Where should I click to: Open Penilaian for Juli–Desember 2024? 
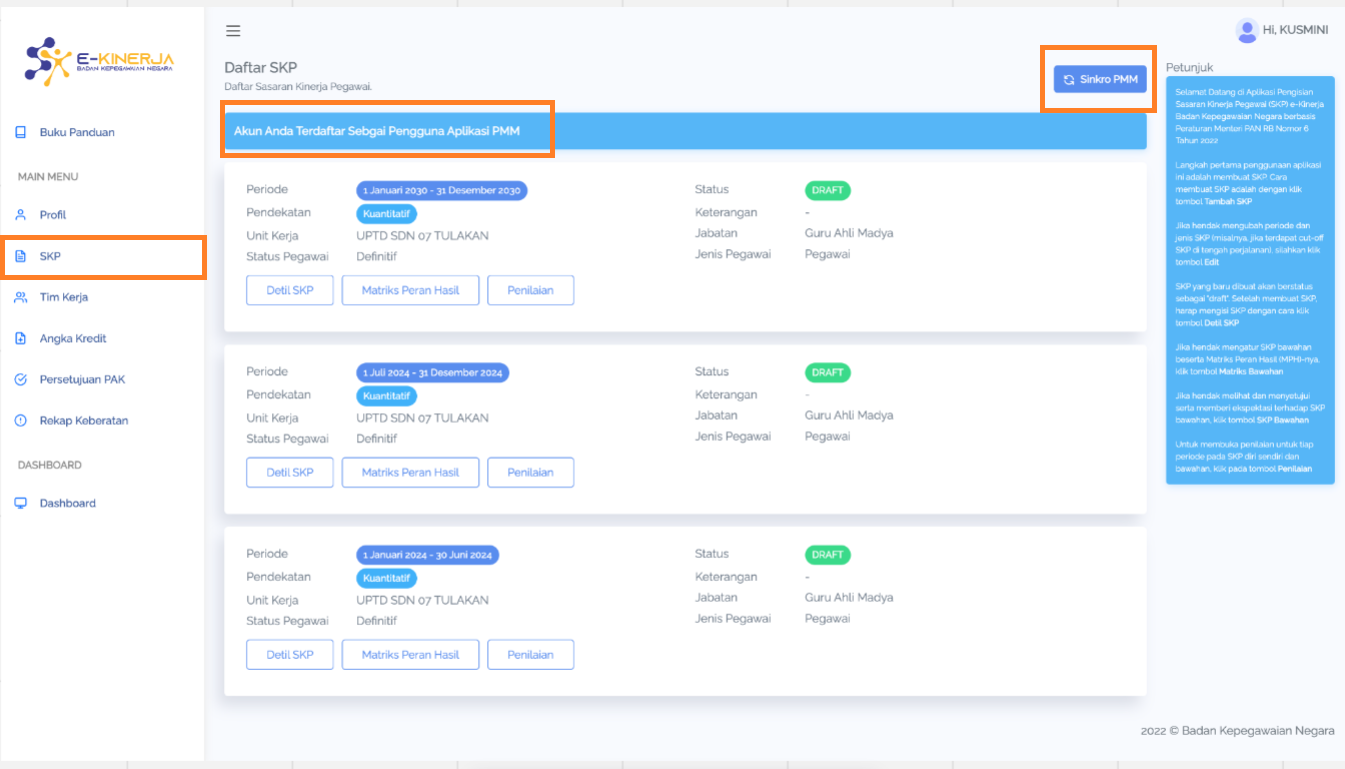tap(530, 472)
